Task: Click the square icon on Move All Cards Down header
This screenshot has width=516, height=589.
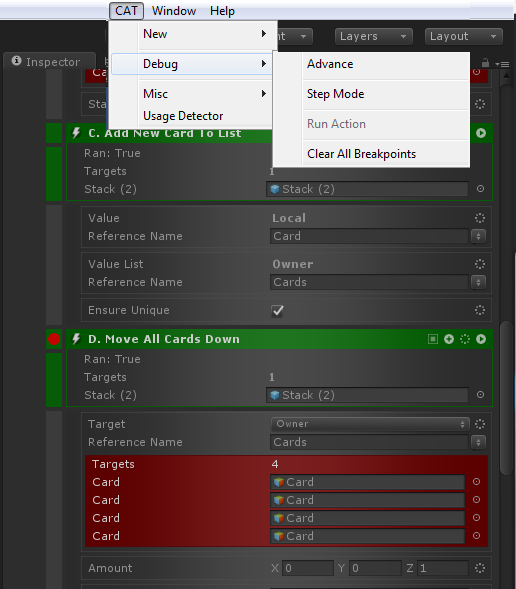Action: 433,339
